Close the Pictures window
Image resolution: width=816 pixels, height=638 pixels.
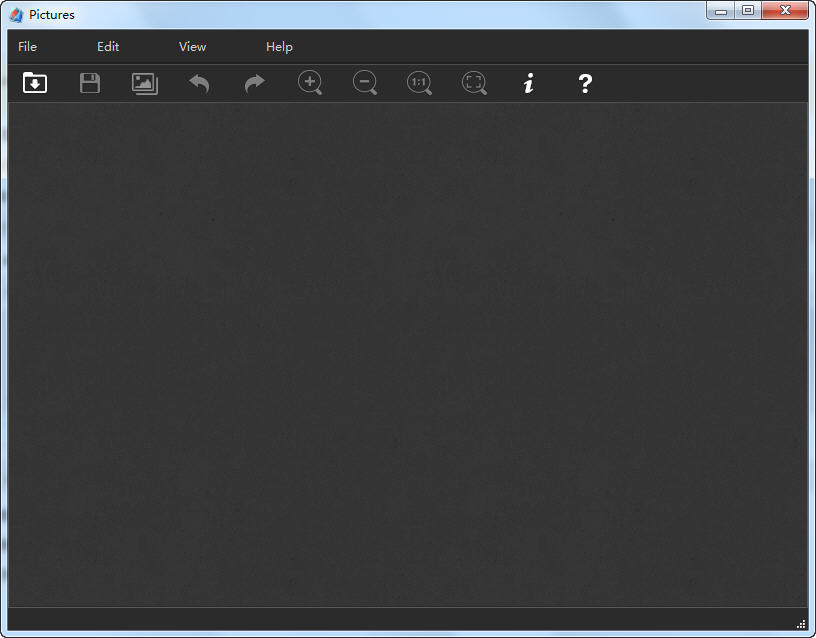click(785, 10)
